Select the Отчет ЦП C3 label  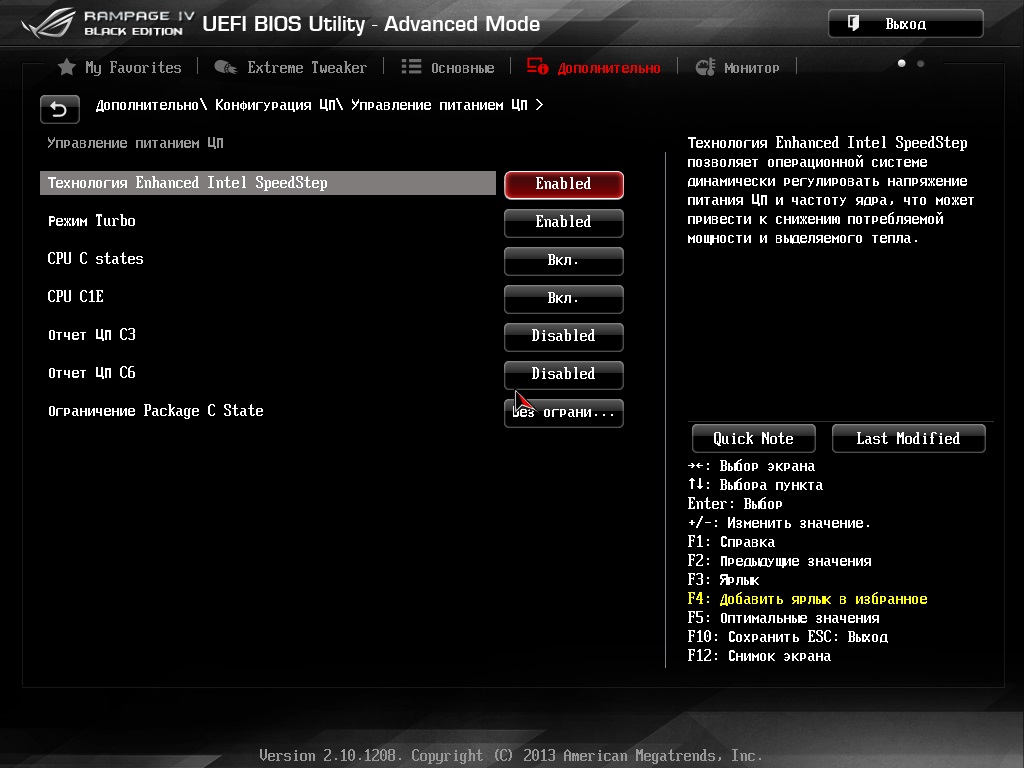(91, 334)
